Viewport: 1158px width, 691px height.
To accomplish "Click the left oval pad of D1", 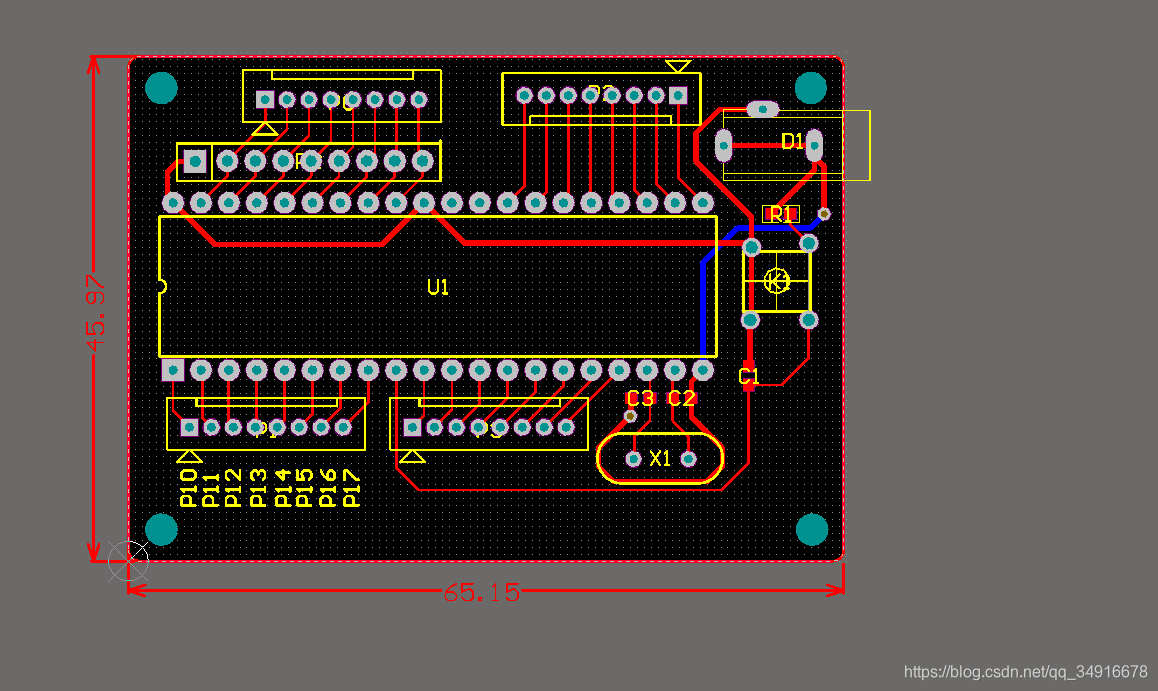I will pyautogui.click(x=724, y=145).
